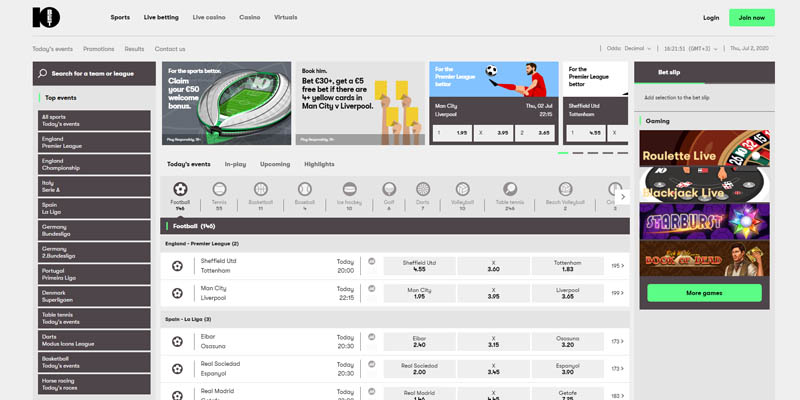
Task: Open the Odds Decimal dropdown
Action: tap(626, 48)
